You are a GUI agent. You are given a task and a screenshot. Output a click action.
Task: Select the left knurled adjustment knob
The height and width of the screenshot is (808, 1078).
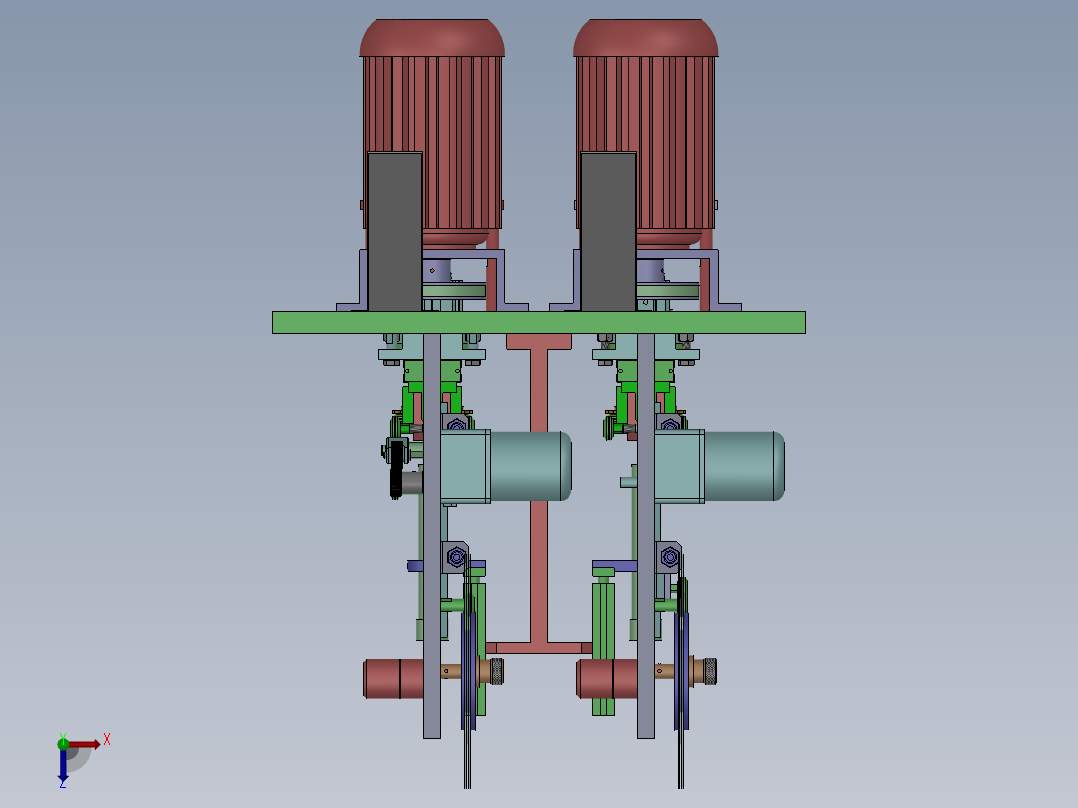point(497,671)
